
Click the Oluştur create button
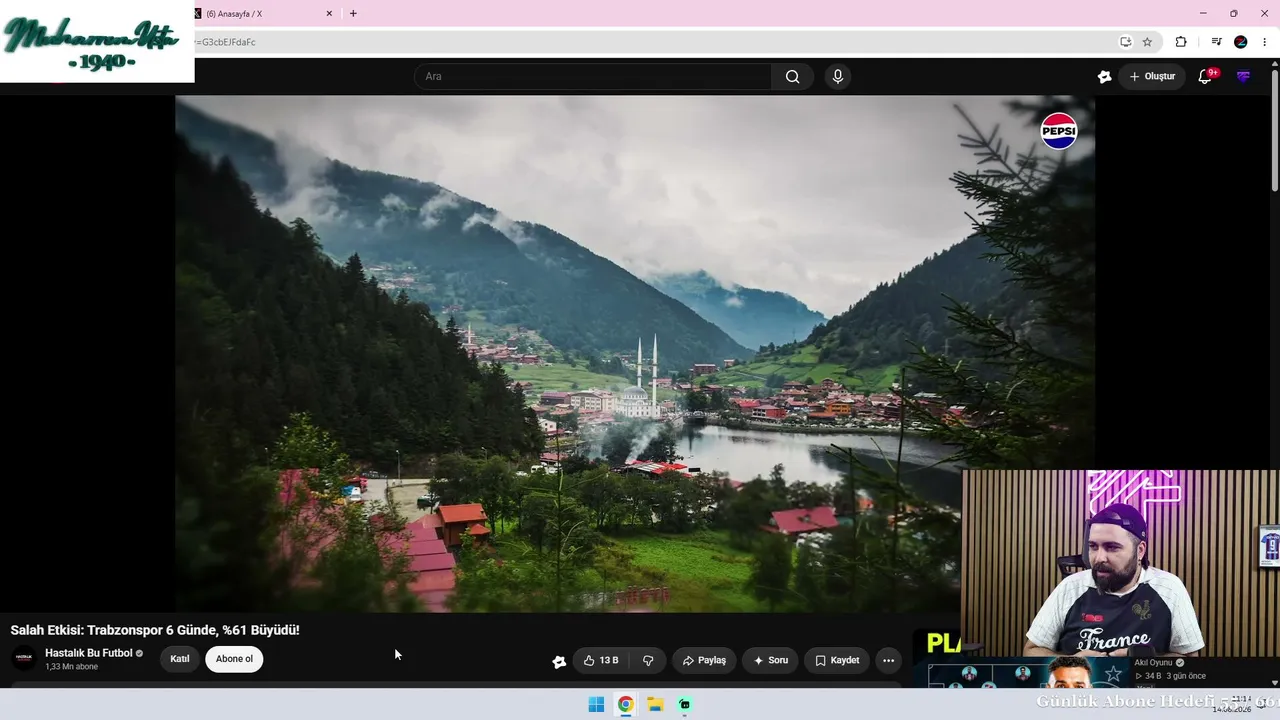pyautogui.click(x=1152, y=76)
